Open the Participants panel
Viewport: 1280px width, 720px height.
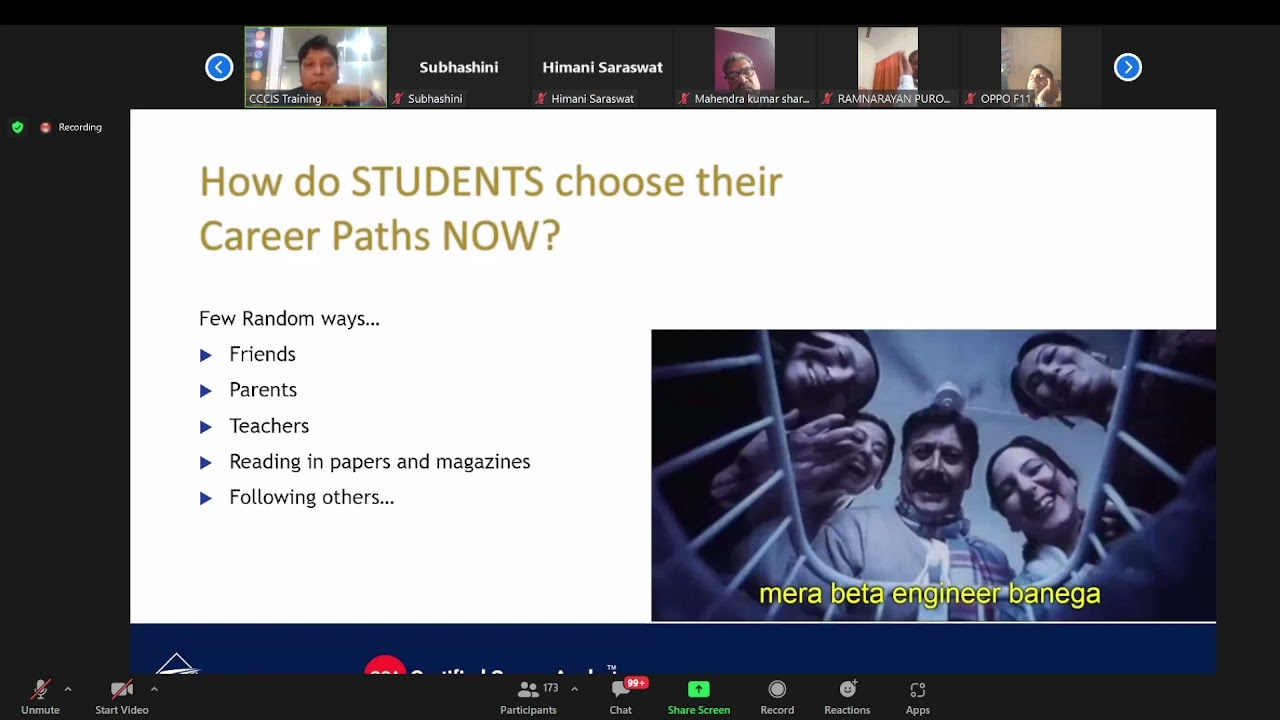528,697
